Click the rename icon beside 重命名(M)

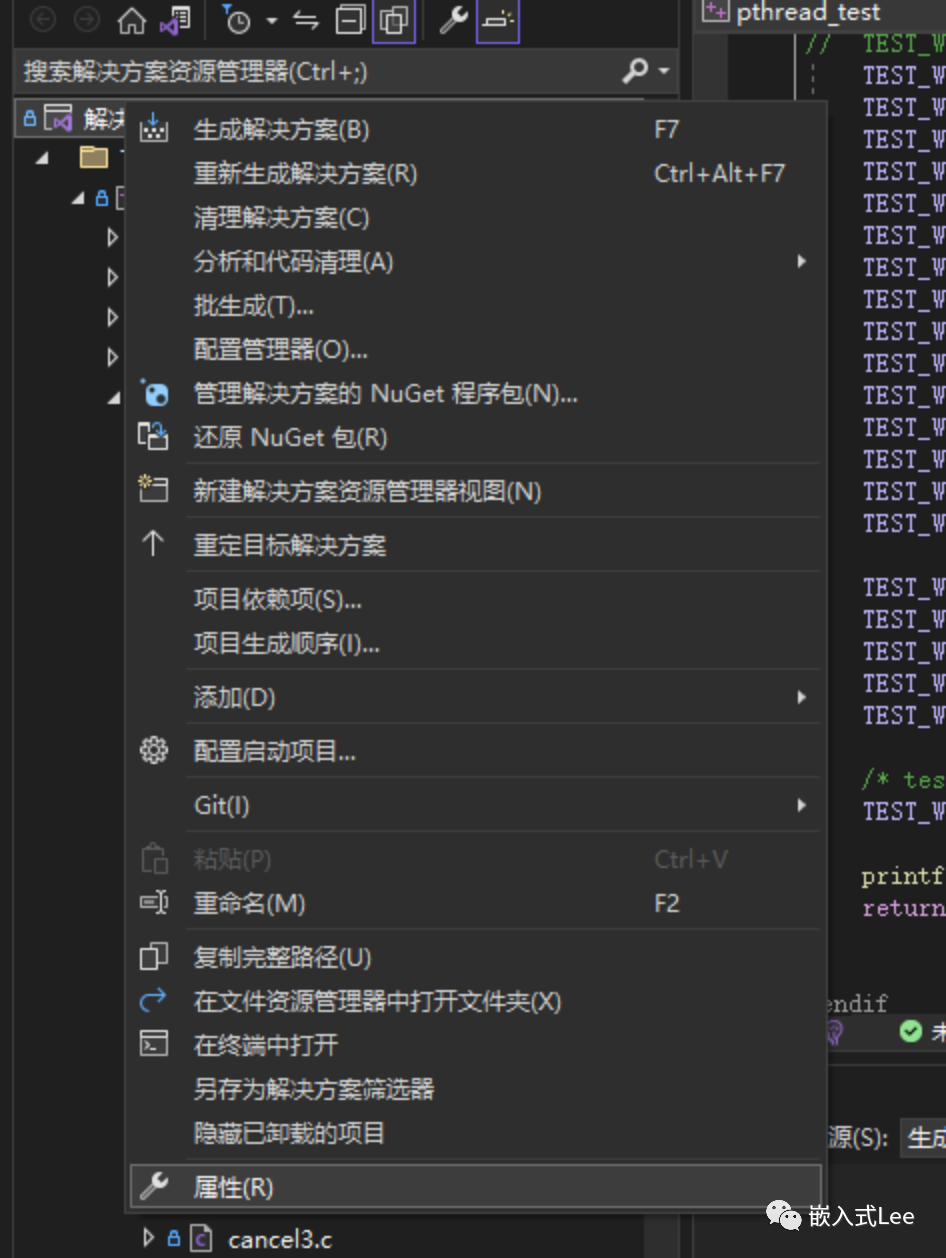click(153, 903)
